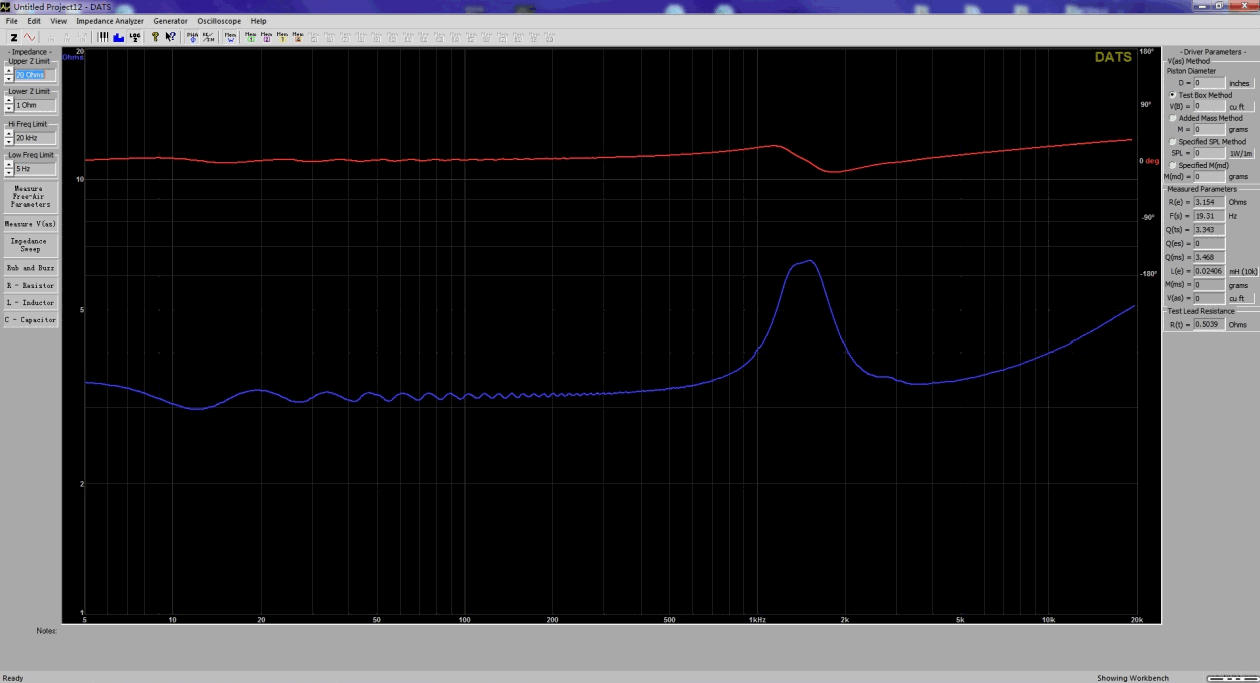The height and width of the screenshot is (683, 1260).
Task: Toggle the LOG scale toolbar icon
Action: click(134, 37)
